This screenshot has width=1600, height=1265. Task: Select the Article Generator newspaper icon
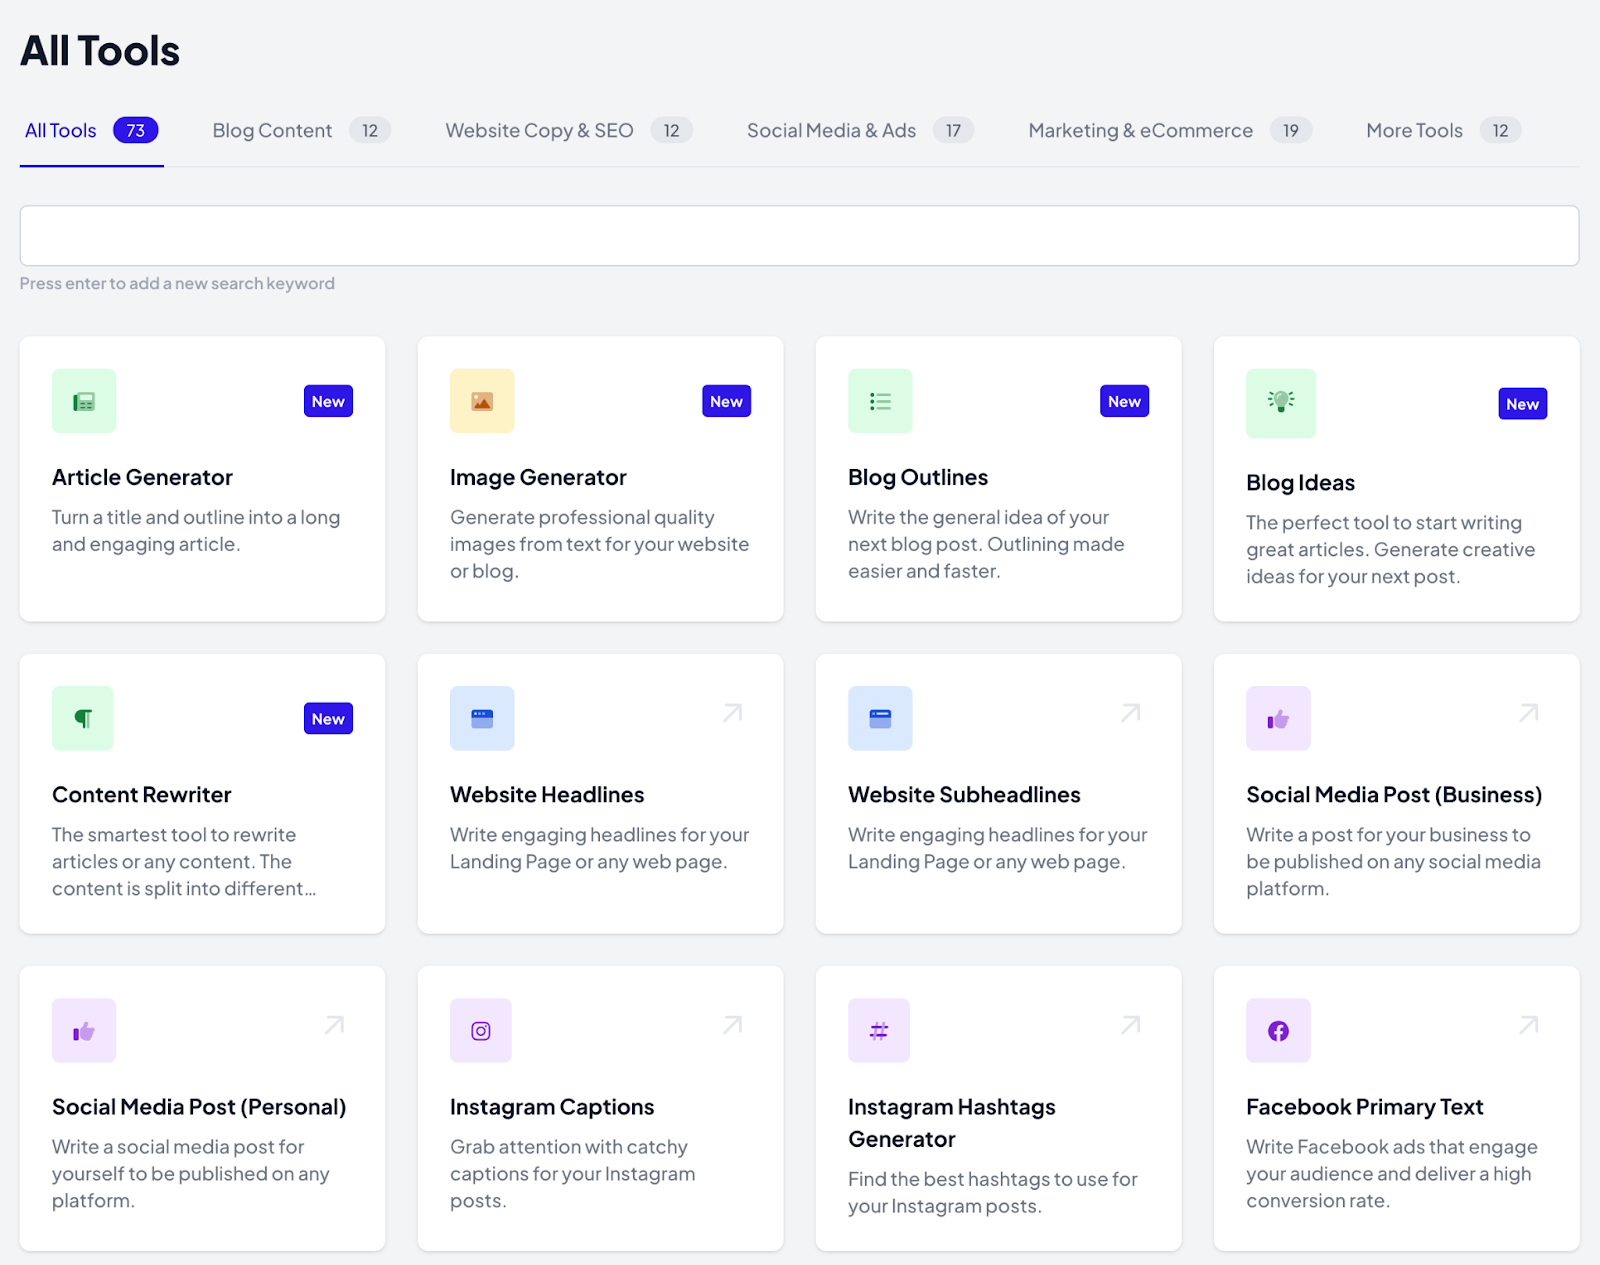click(84, 400)
